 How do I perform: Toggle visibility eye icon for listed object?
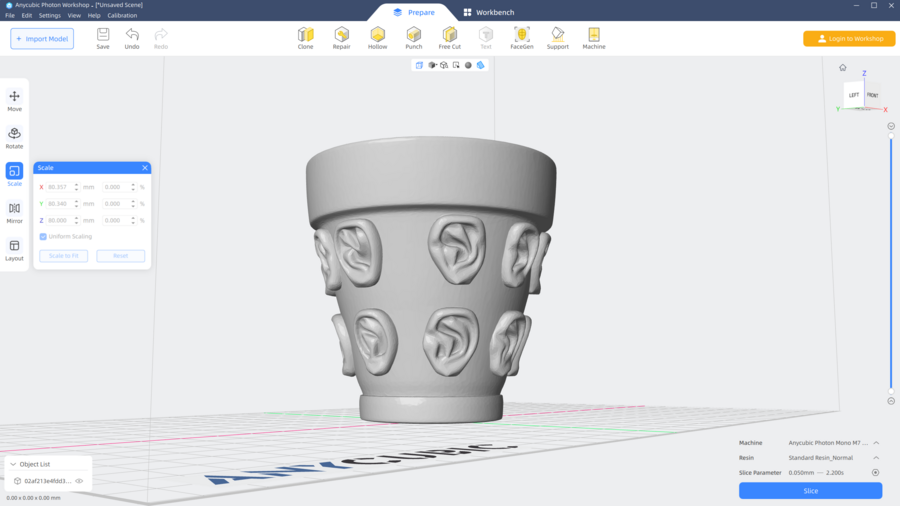click(80, 481)
